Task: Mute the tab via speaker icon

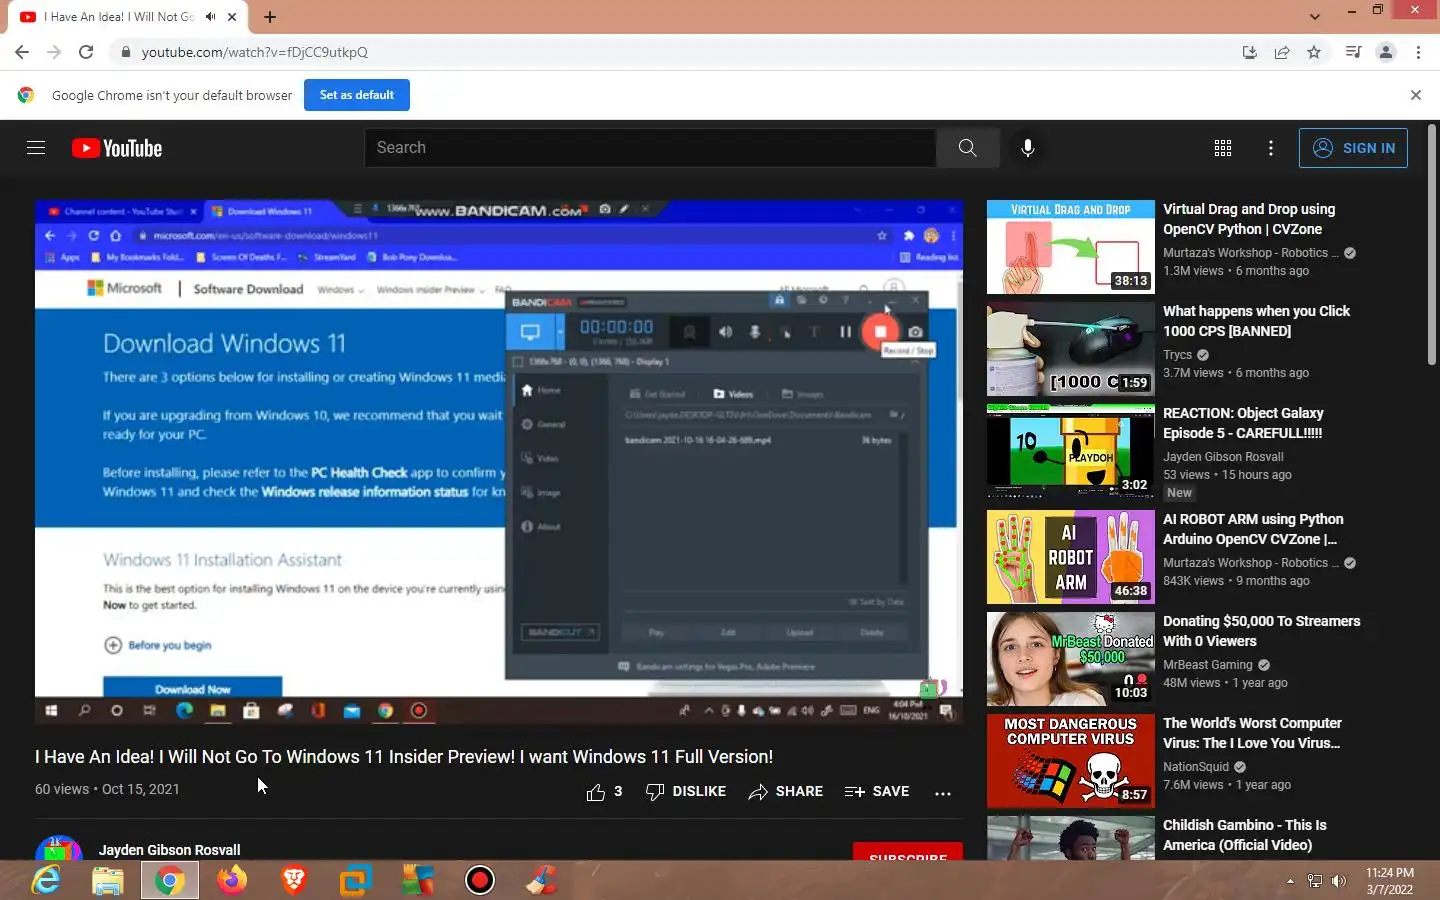Action: (211, 17)
